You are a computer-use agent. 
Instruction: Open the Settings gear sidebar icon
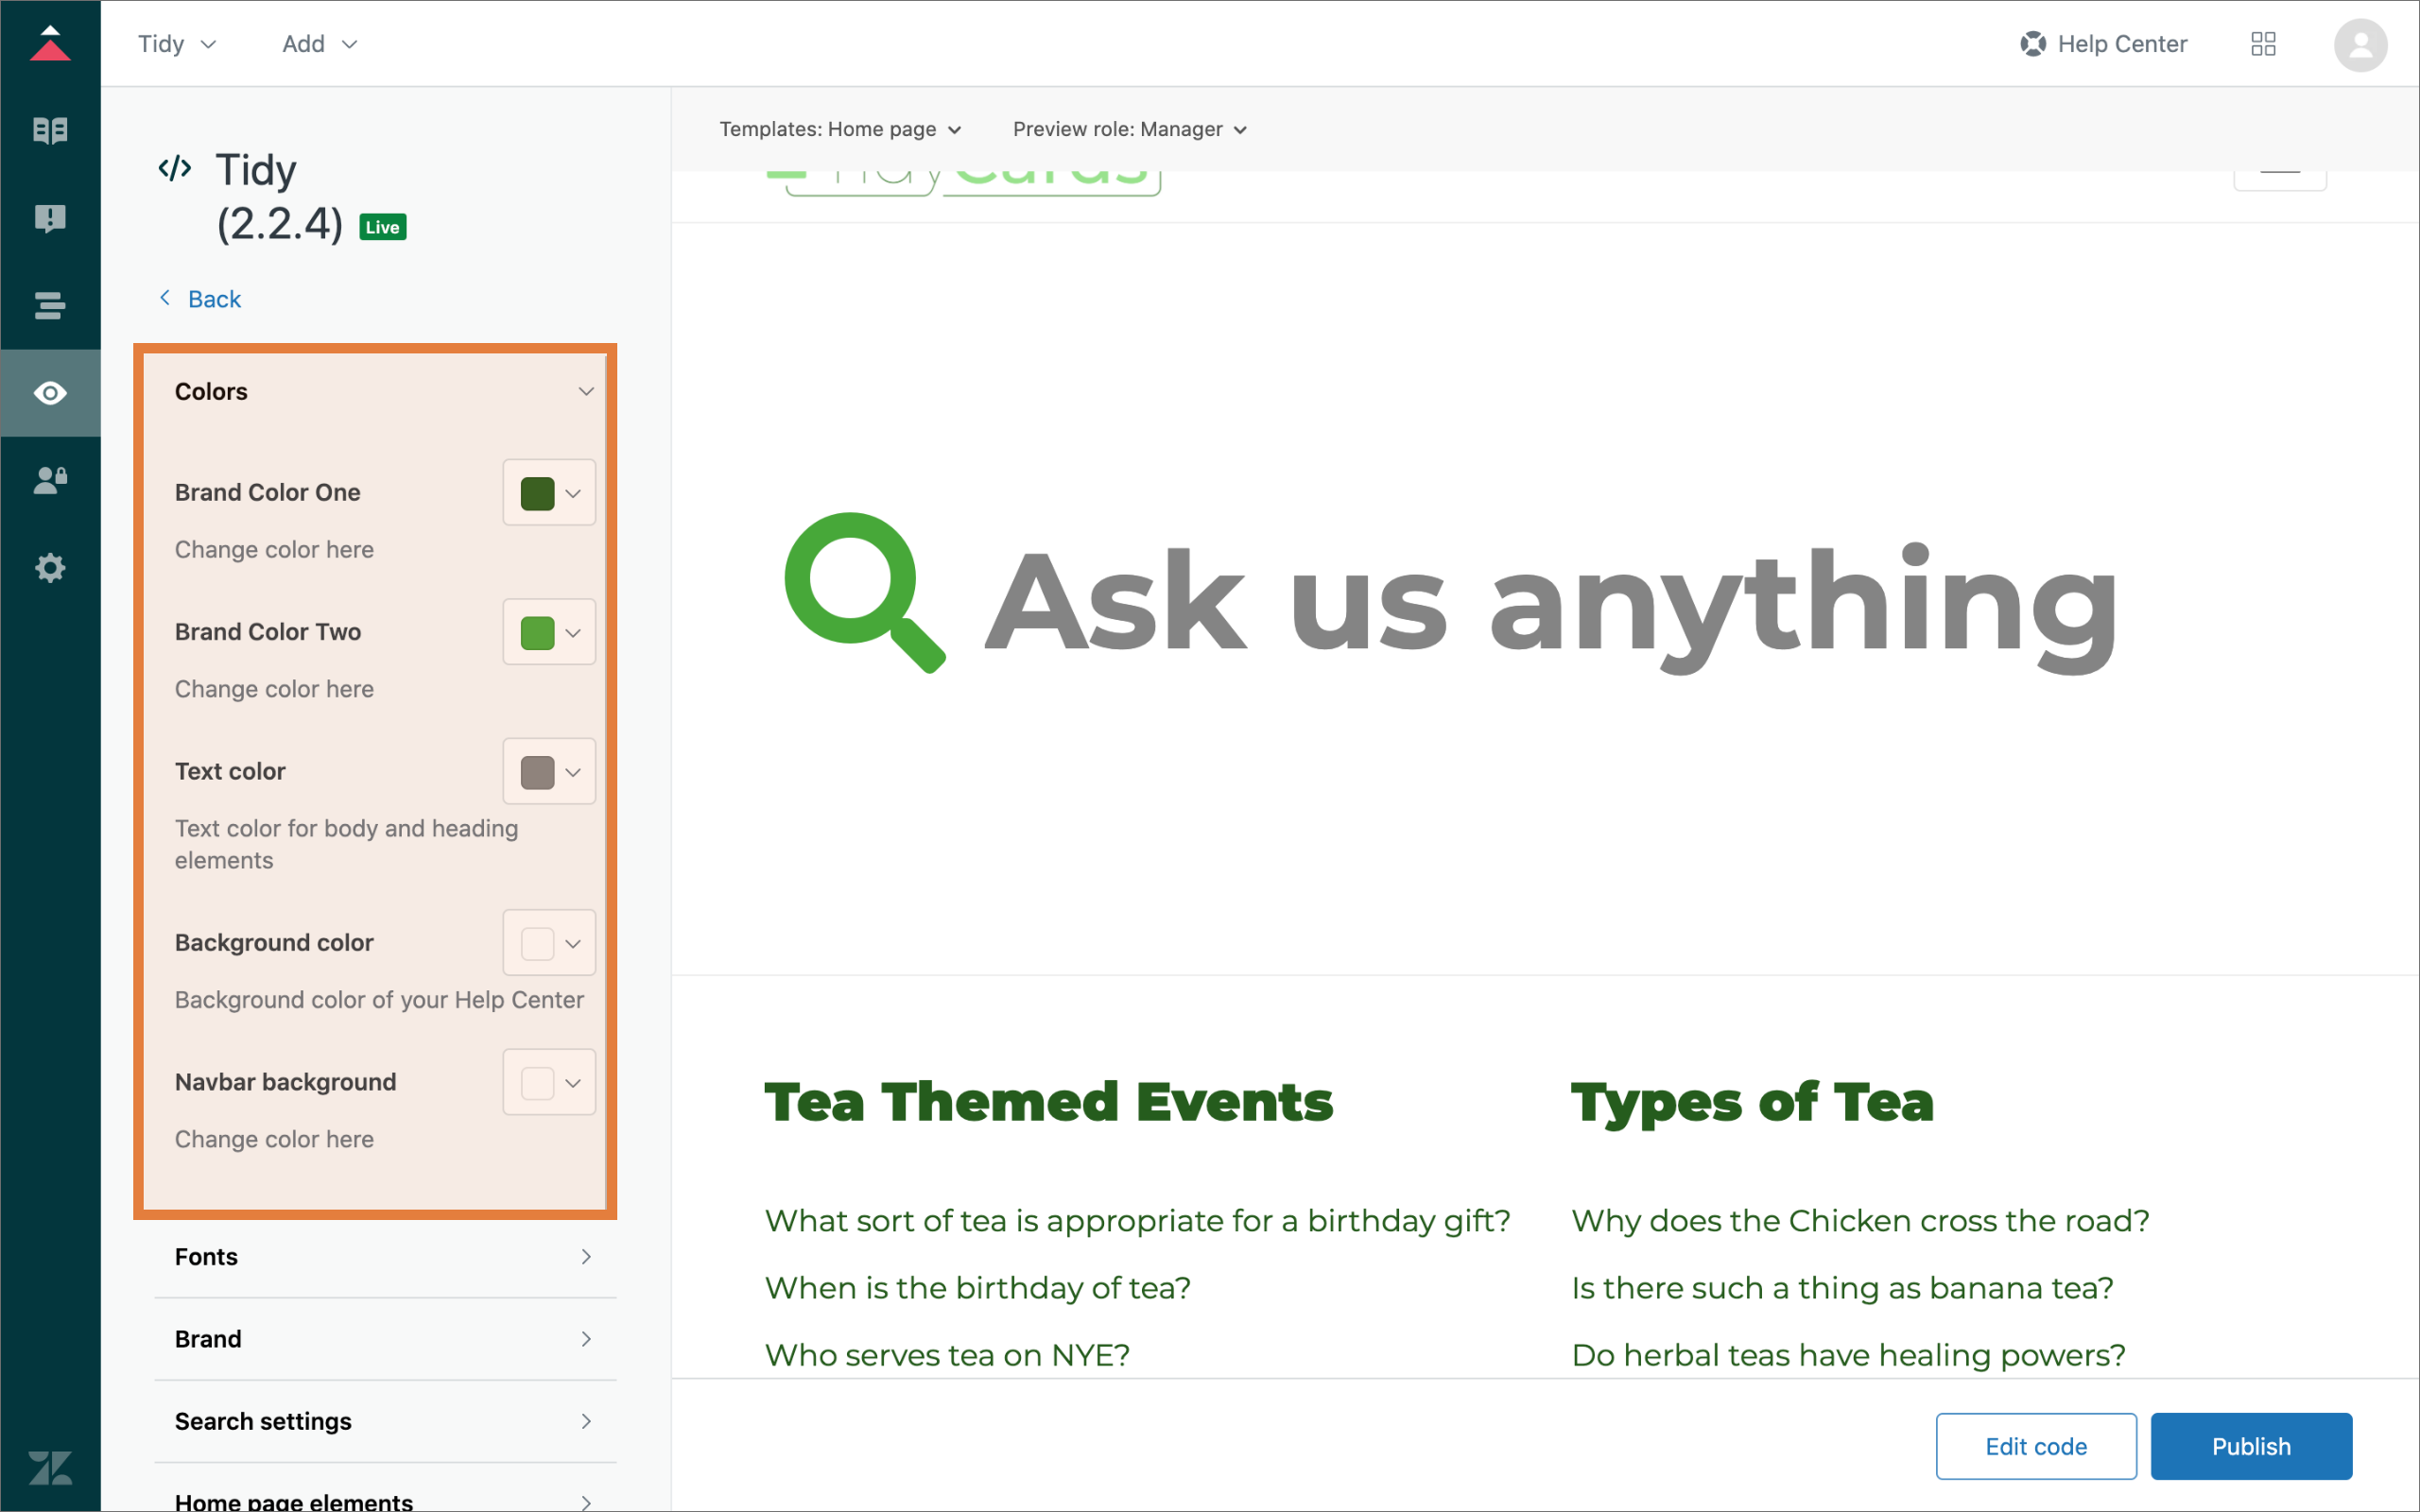tap(50, 568)
